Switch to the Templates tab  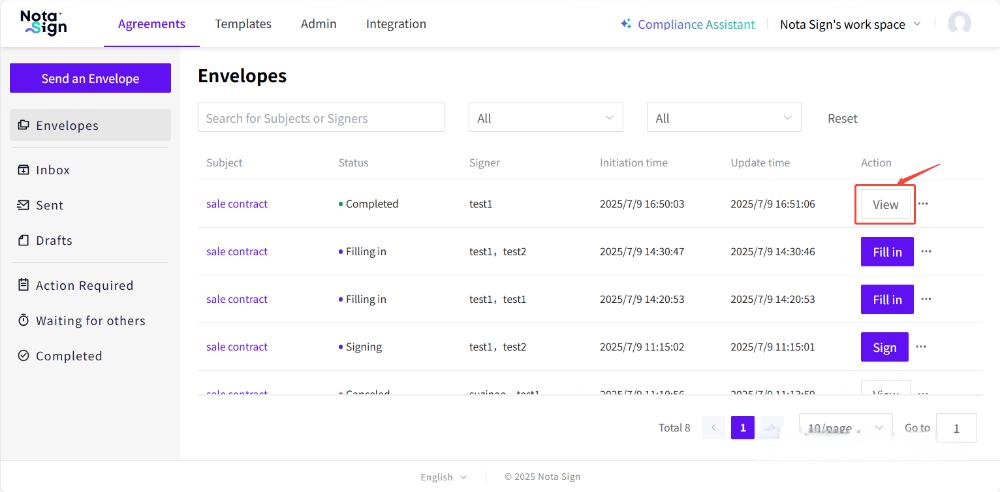tap(243, 24)
